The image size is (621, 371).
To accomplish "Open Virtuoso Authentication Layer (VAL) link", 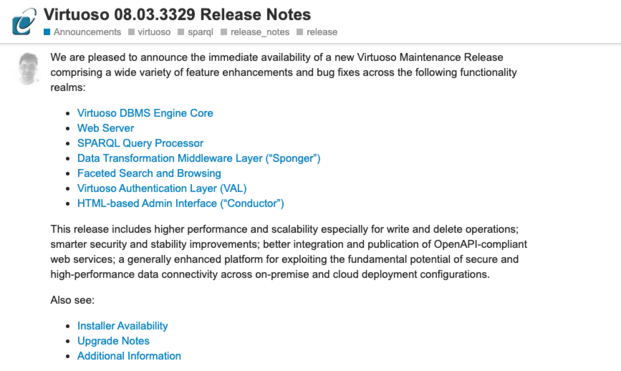I will coord(162,188).
